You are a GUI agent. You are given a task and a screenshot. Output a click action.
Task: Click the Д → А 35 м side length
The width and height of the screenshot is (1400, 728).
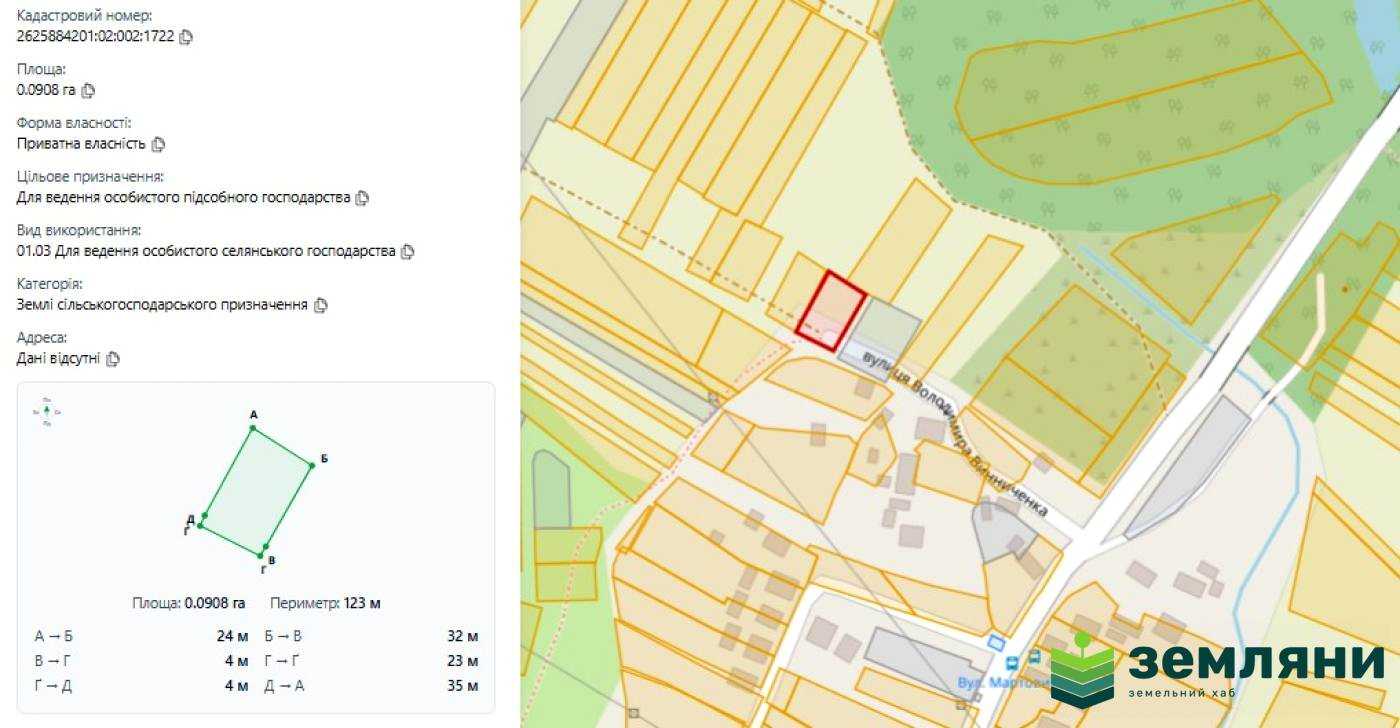pos(371,686)
